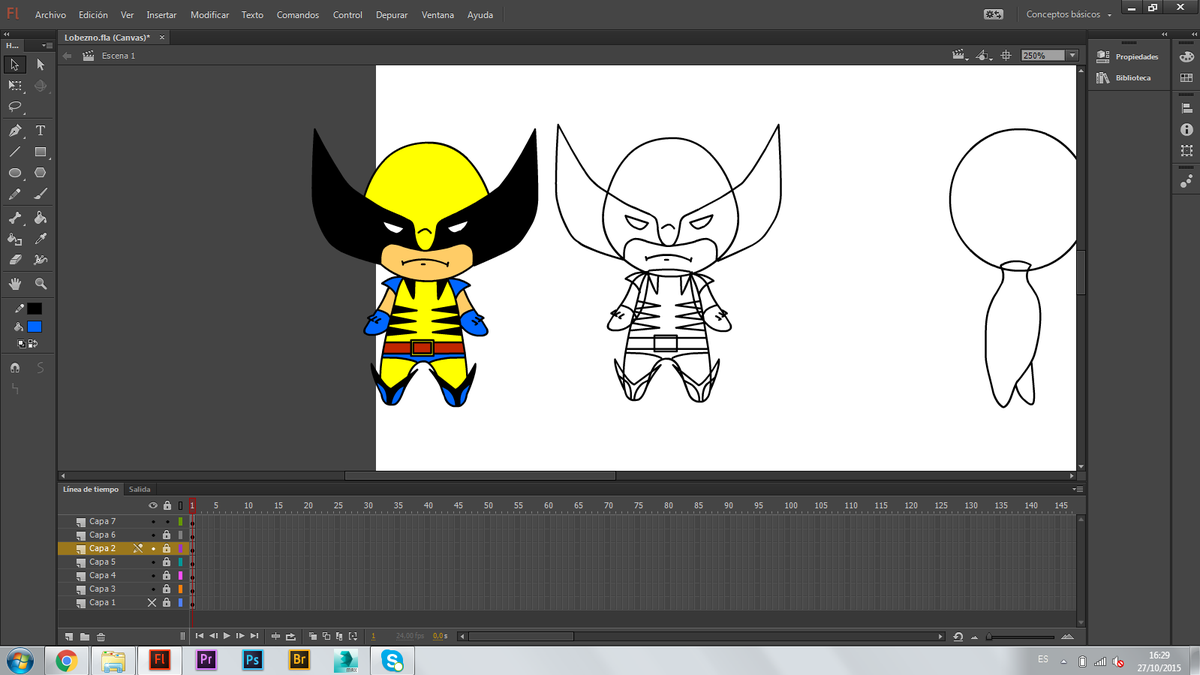Open the Edit Symbols dropdown

pos(984,56)
